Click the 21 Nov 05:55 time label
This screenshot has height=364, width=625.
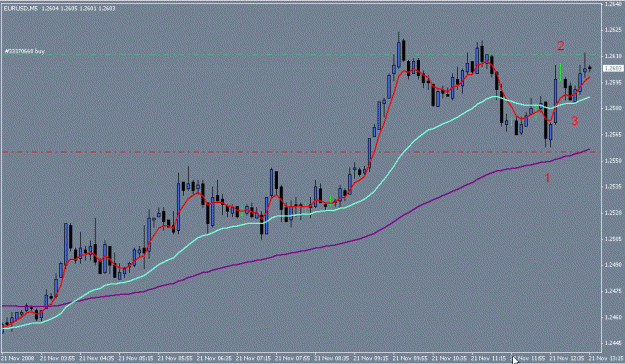tap(175, 358)
